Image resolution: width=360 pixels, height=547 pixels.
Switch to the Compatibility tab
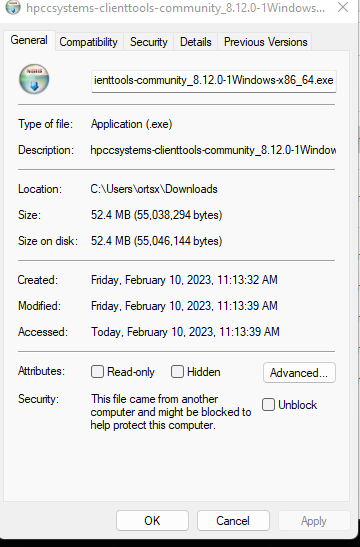click(x=89, y=42)
